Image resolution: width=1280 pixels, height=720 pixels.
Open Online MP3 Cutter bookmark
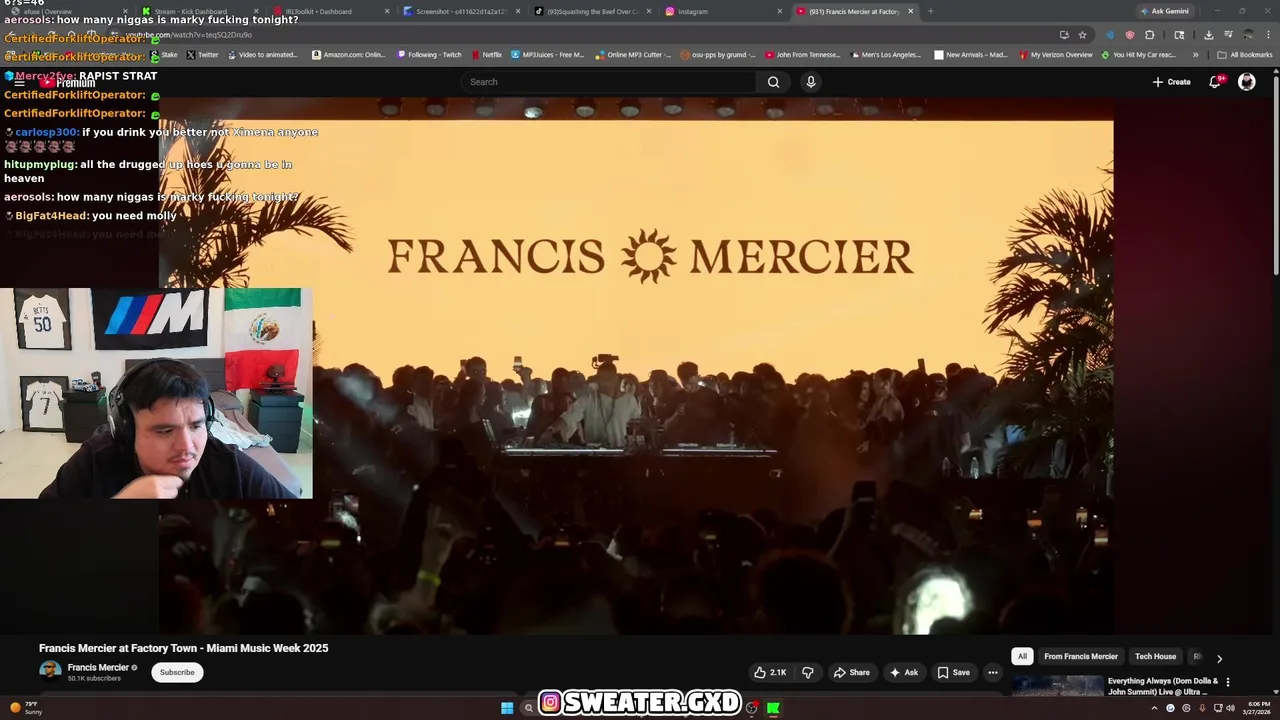pyautogui.click(x=634, y=55)
